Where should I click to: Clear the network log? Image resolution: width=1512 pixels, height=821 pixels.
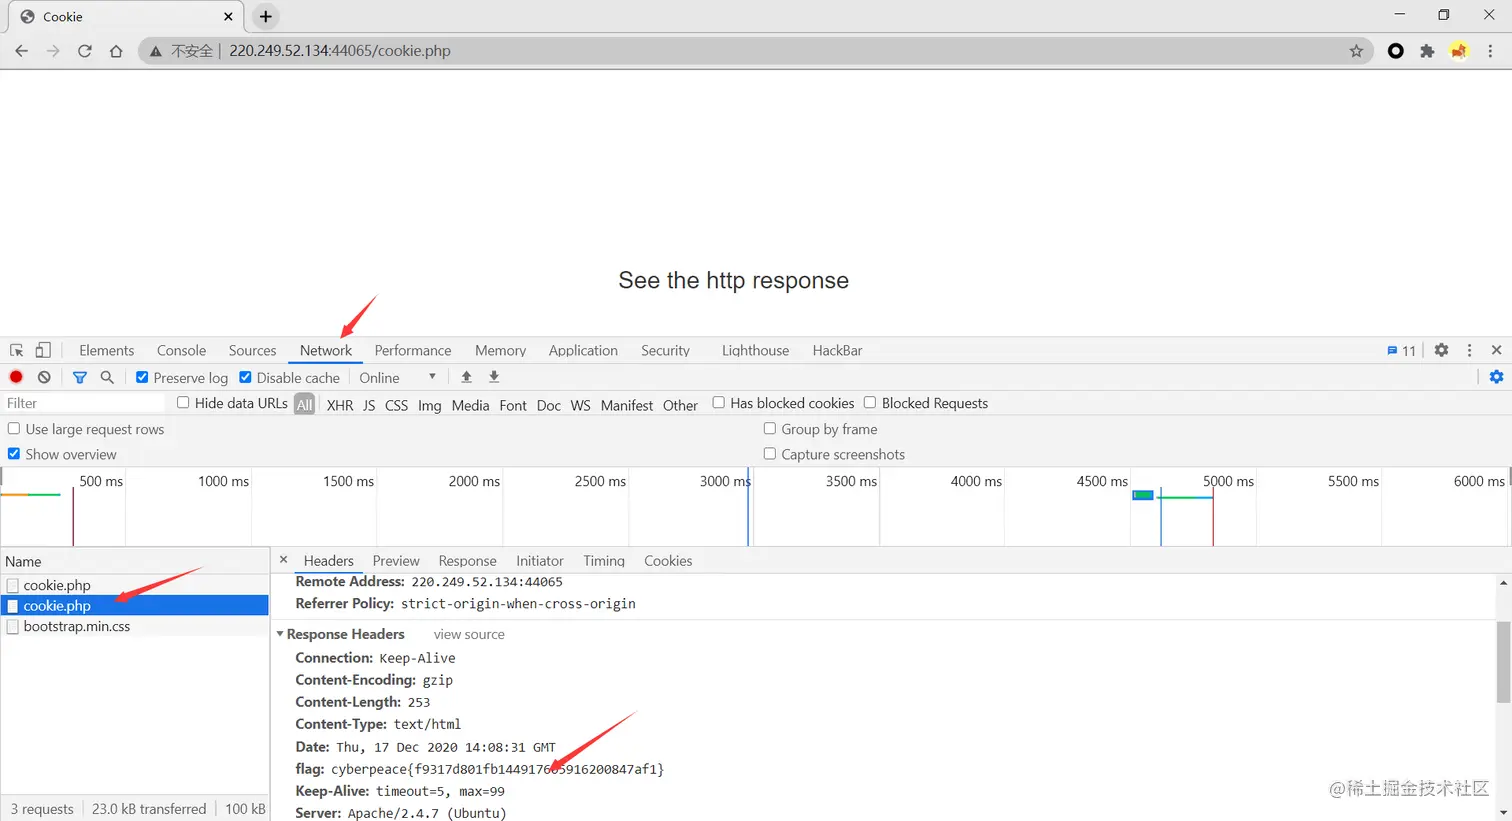44,377
